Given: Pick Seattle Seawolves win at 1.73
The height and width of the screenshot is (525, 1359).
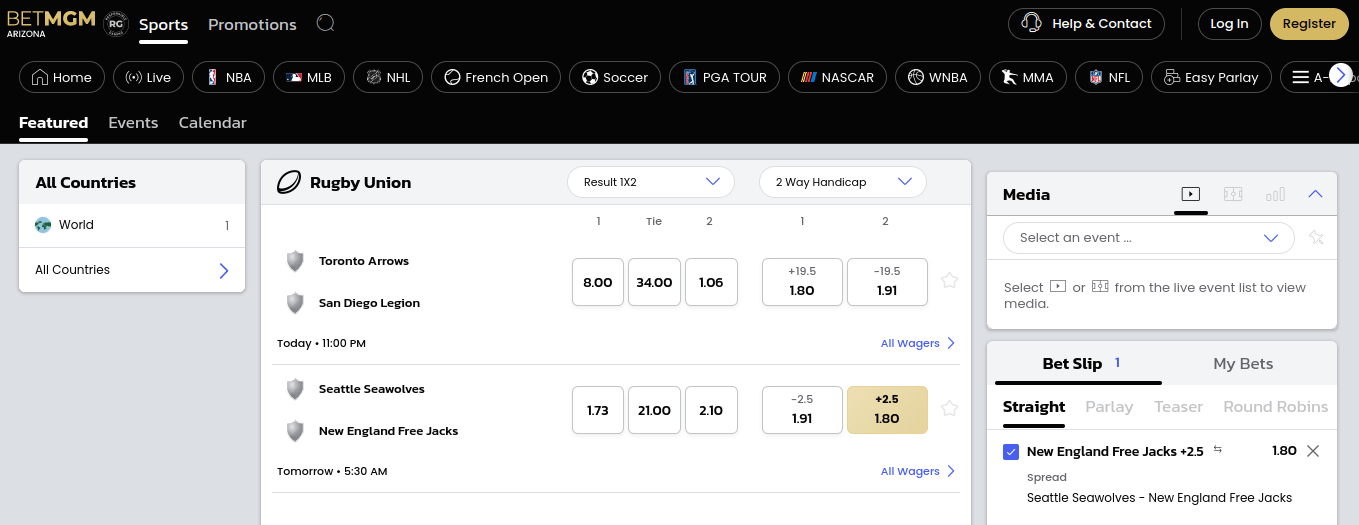Looking at the screenshot, I should click(598, 410).
